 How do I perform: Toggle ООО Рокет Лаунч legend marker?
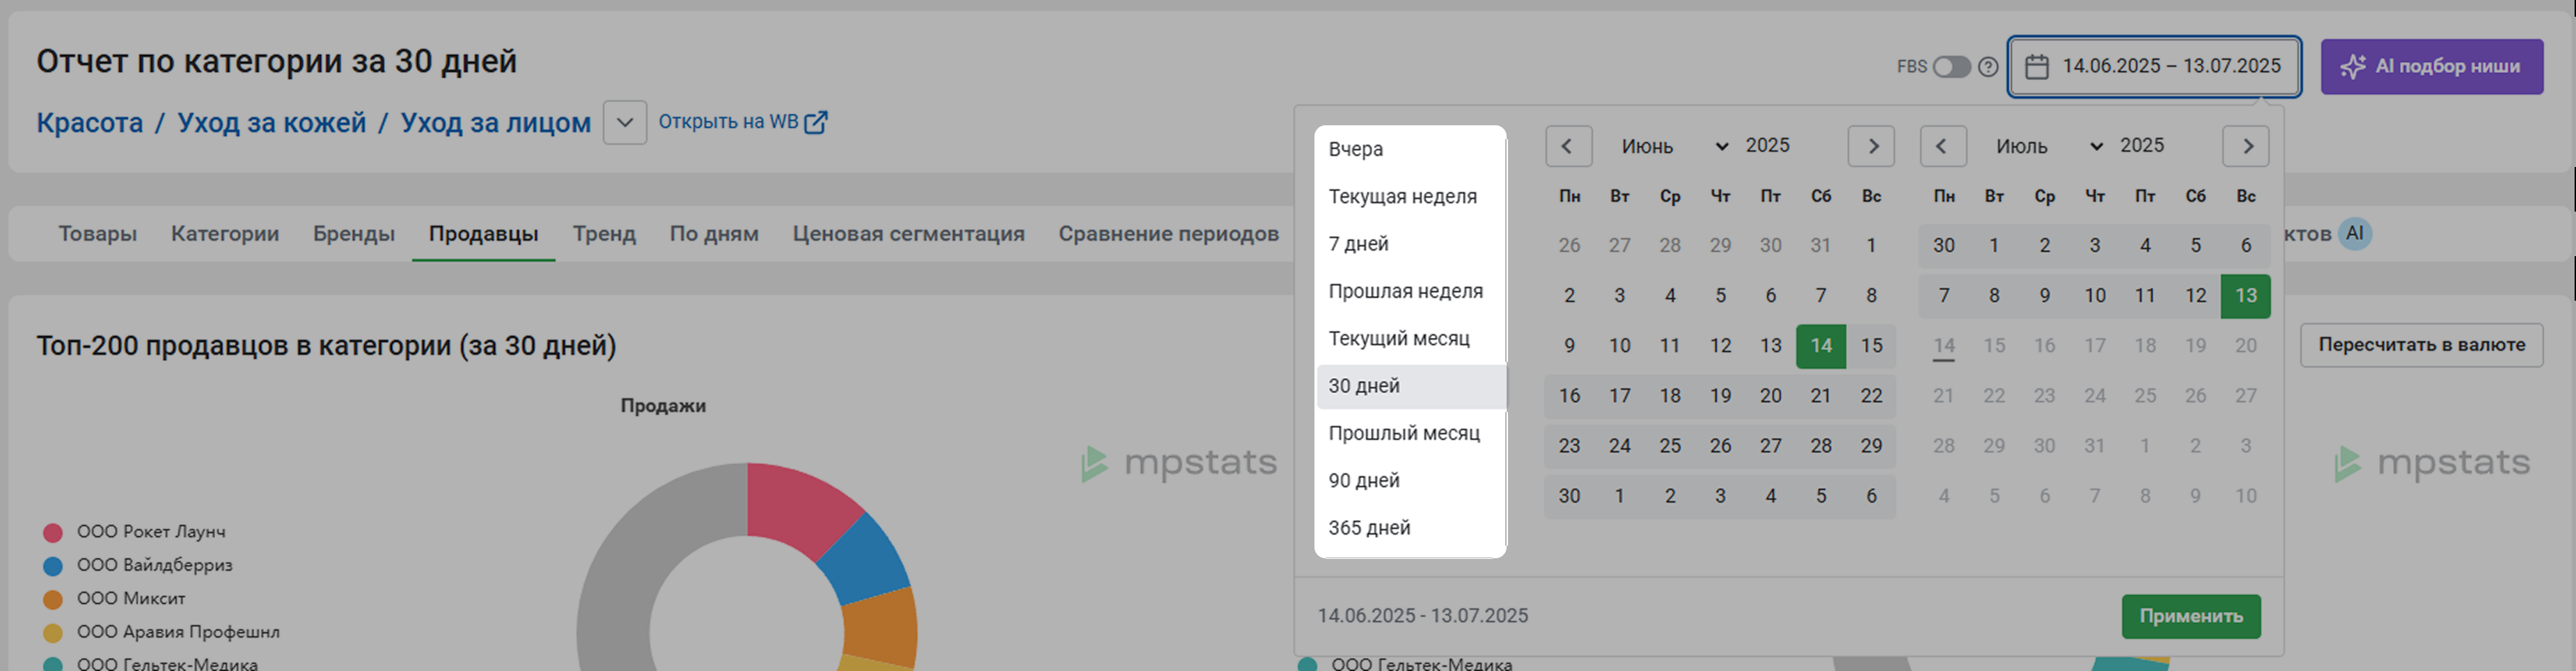[53, 533]
